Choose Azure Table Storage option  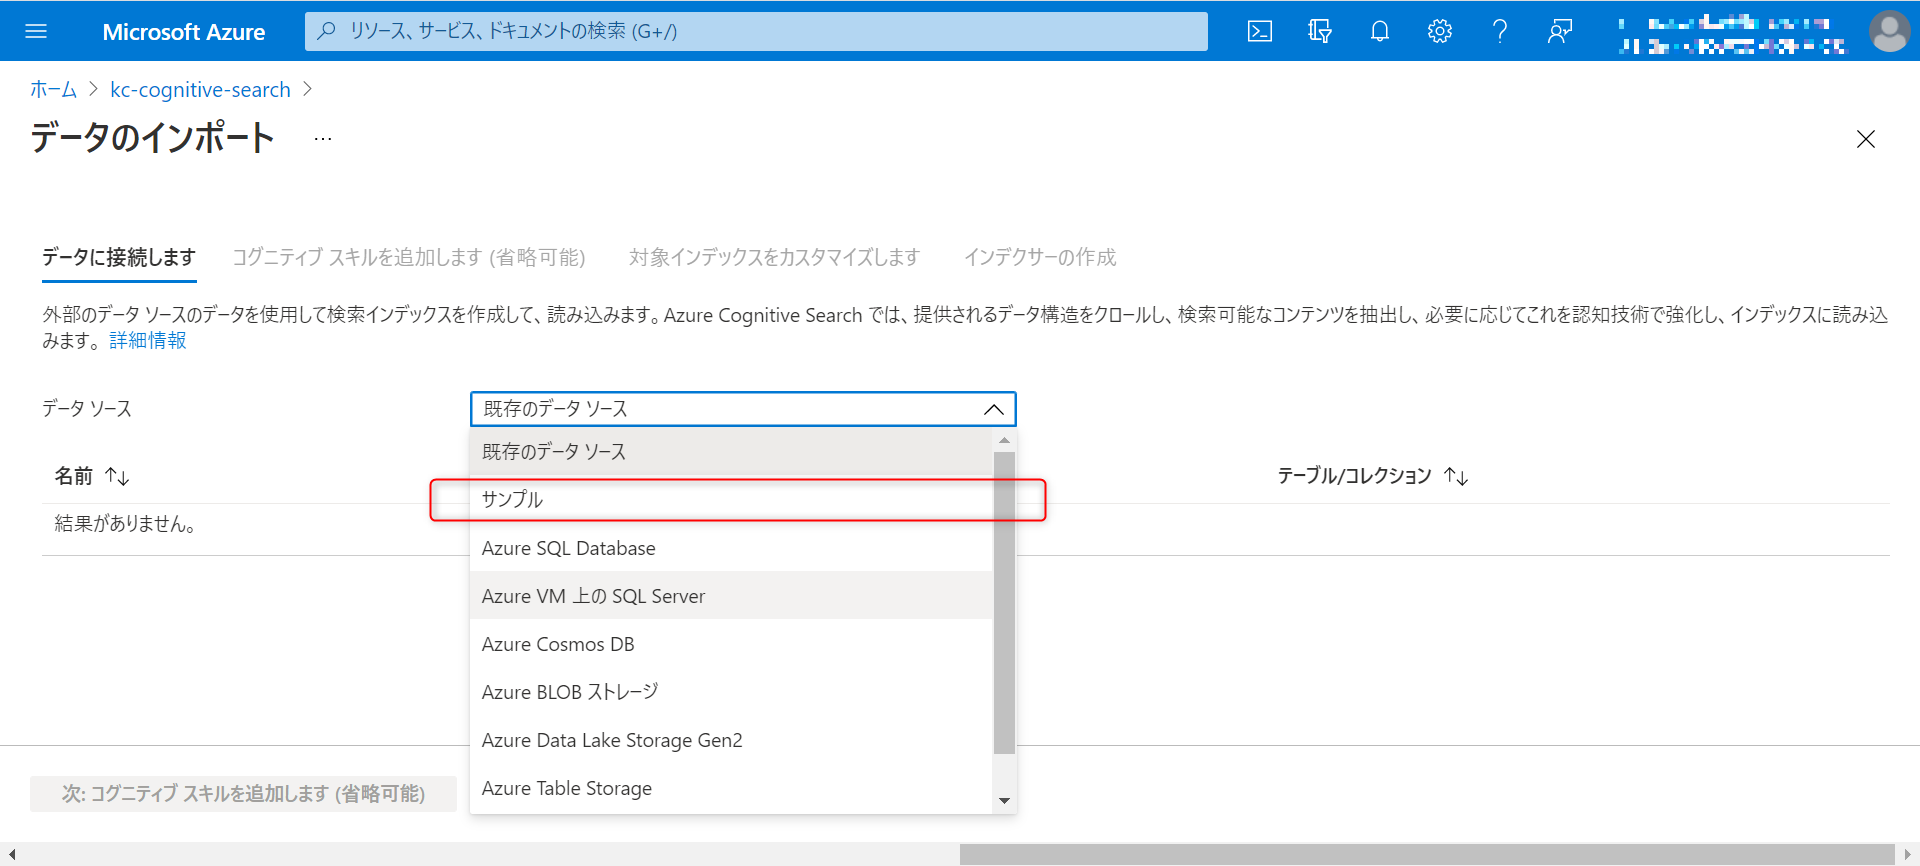click(x=731, y=788)
